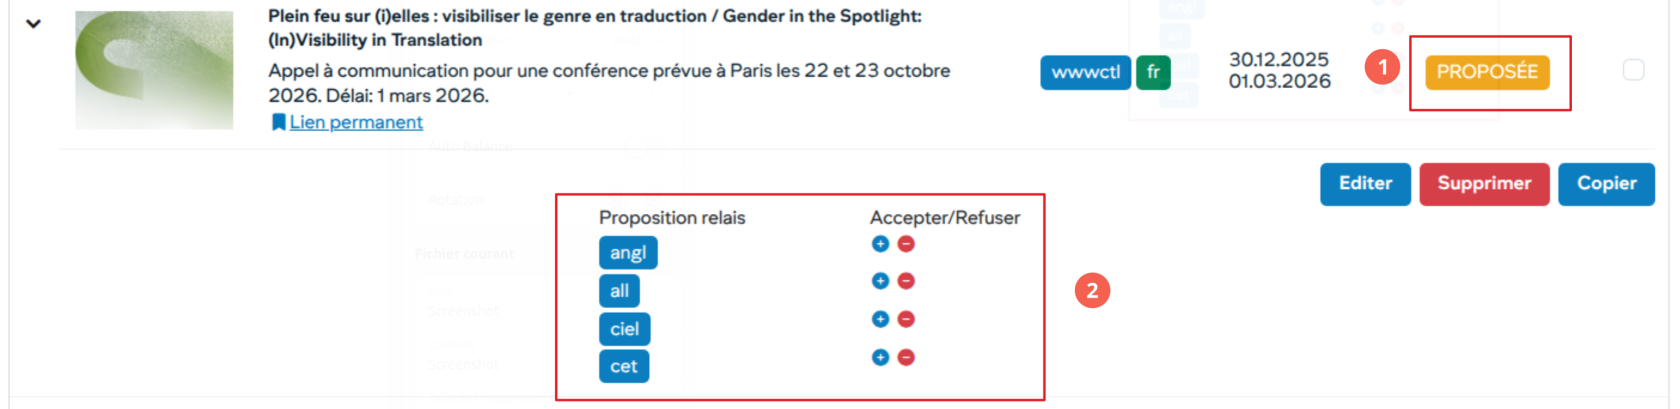Tick the checkbox beside PROPOSÉE status
Viewport: 1680px width, 409px height.
(x=1633, y=70)
